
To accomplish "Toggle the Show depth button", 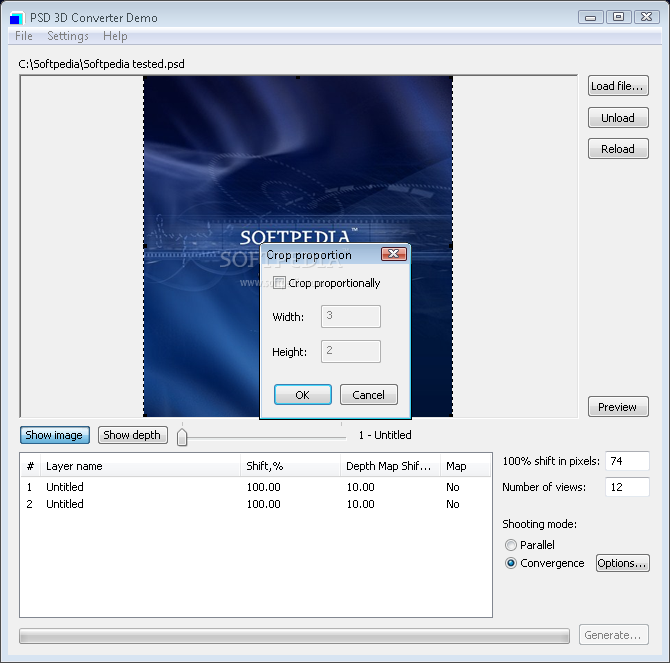I will 132,435.
